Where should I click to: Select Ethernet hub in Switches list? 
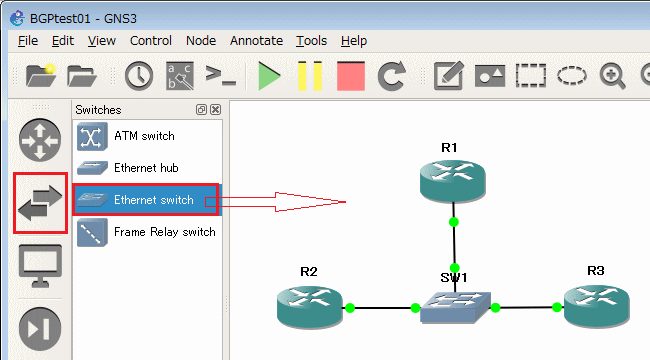pos(148,168)
